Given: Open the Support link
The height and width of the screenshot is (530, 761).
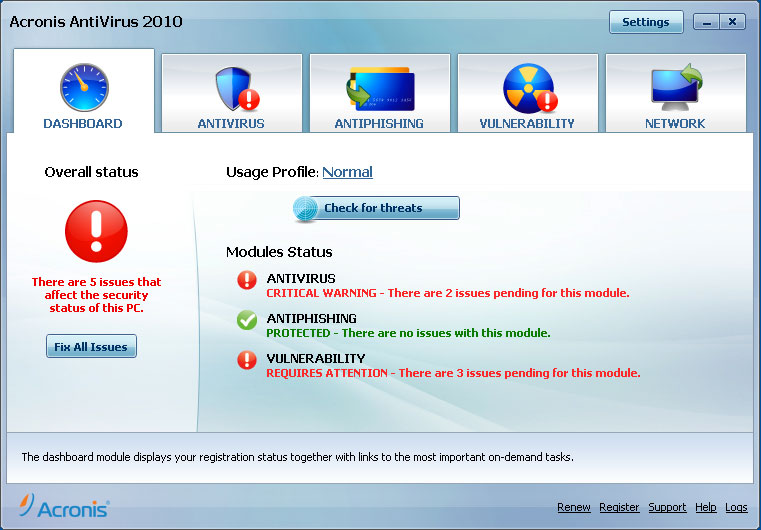Looking at the screenshot, I should tap(667, 507).
